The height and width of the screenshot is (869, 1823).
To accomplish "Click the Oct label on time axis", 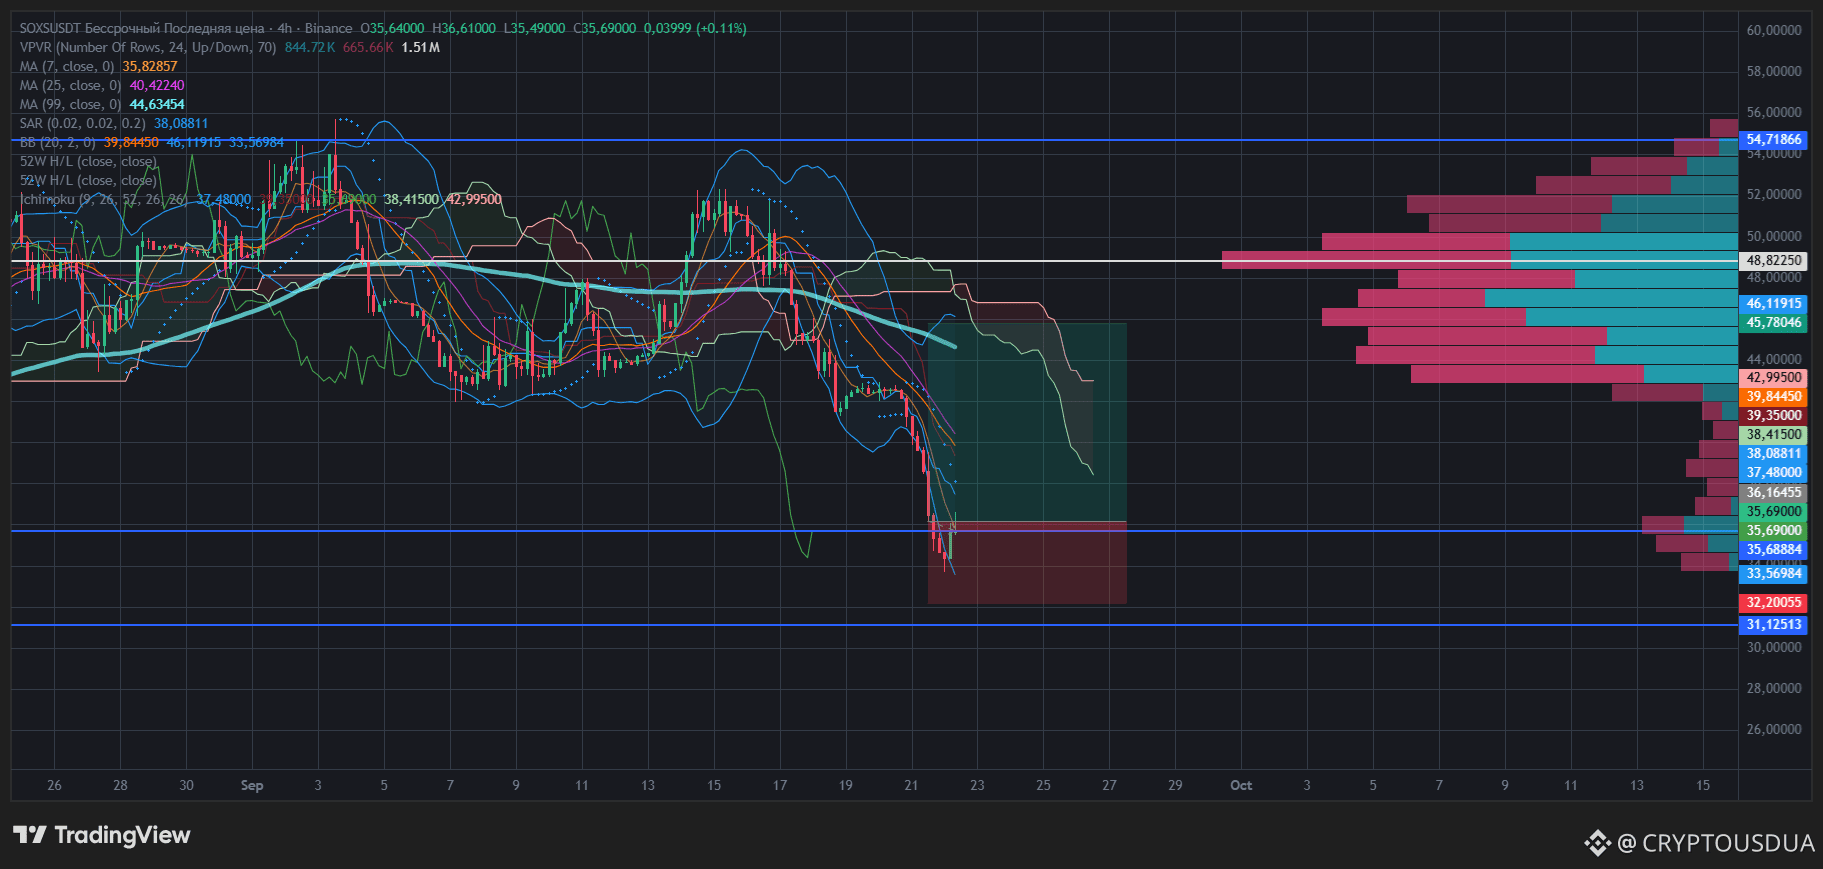I will 1241,785.
